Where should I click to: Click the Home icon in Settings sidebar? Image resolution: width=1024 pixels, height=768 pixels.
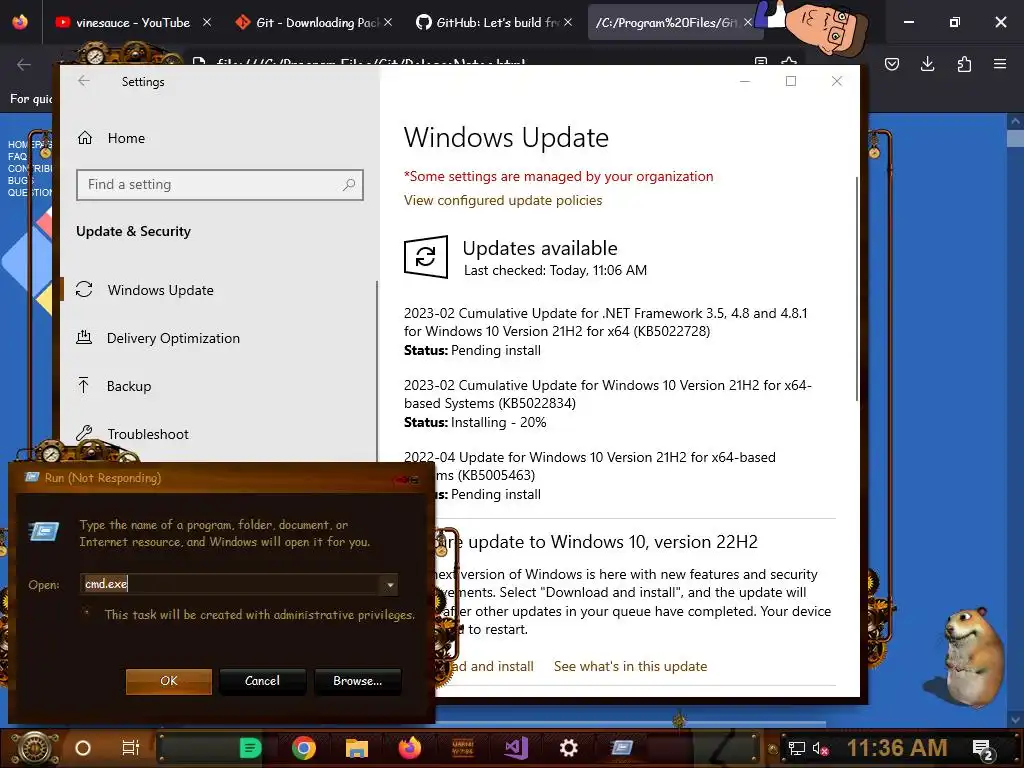click(85, 138)
